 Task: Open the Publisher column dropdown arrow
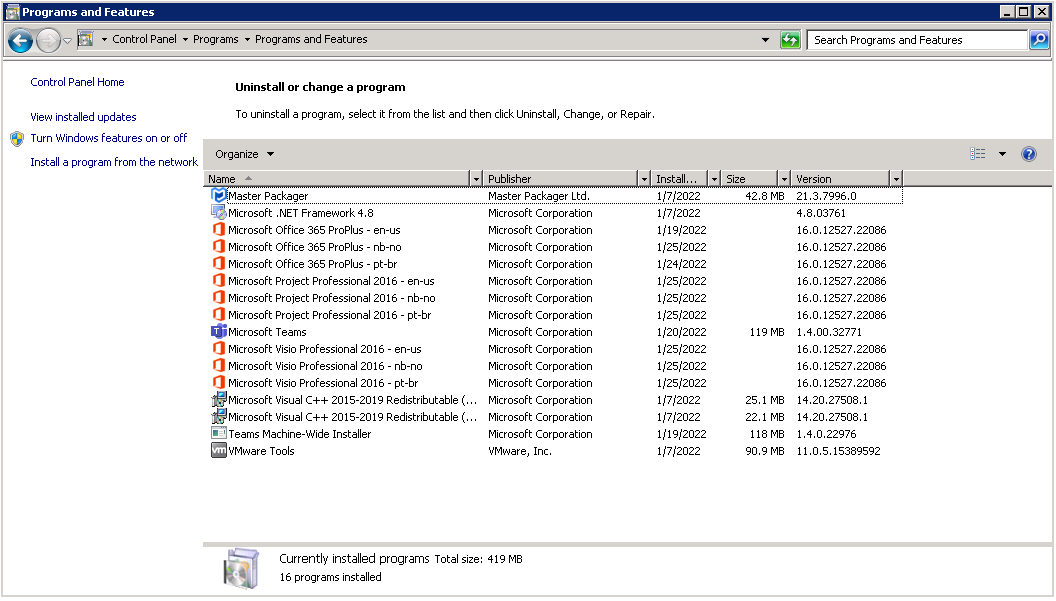[646, 177]
